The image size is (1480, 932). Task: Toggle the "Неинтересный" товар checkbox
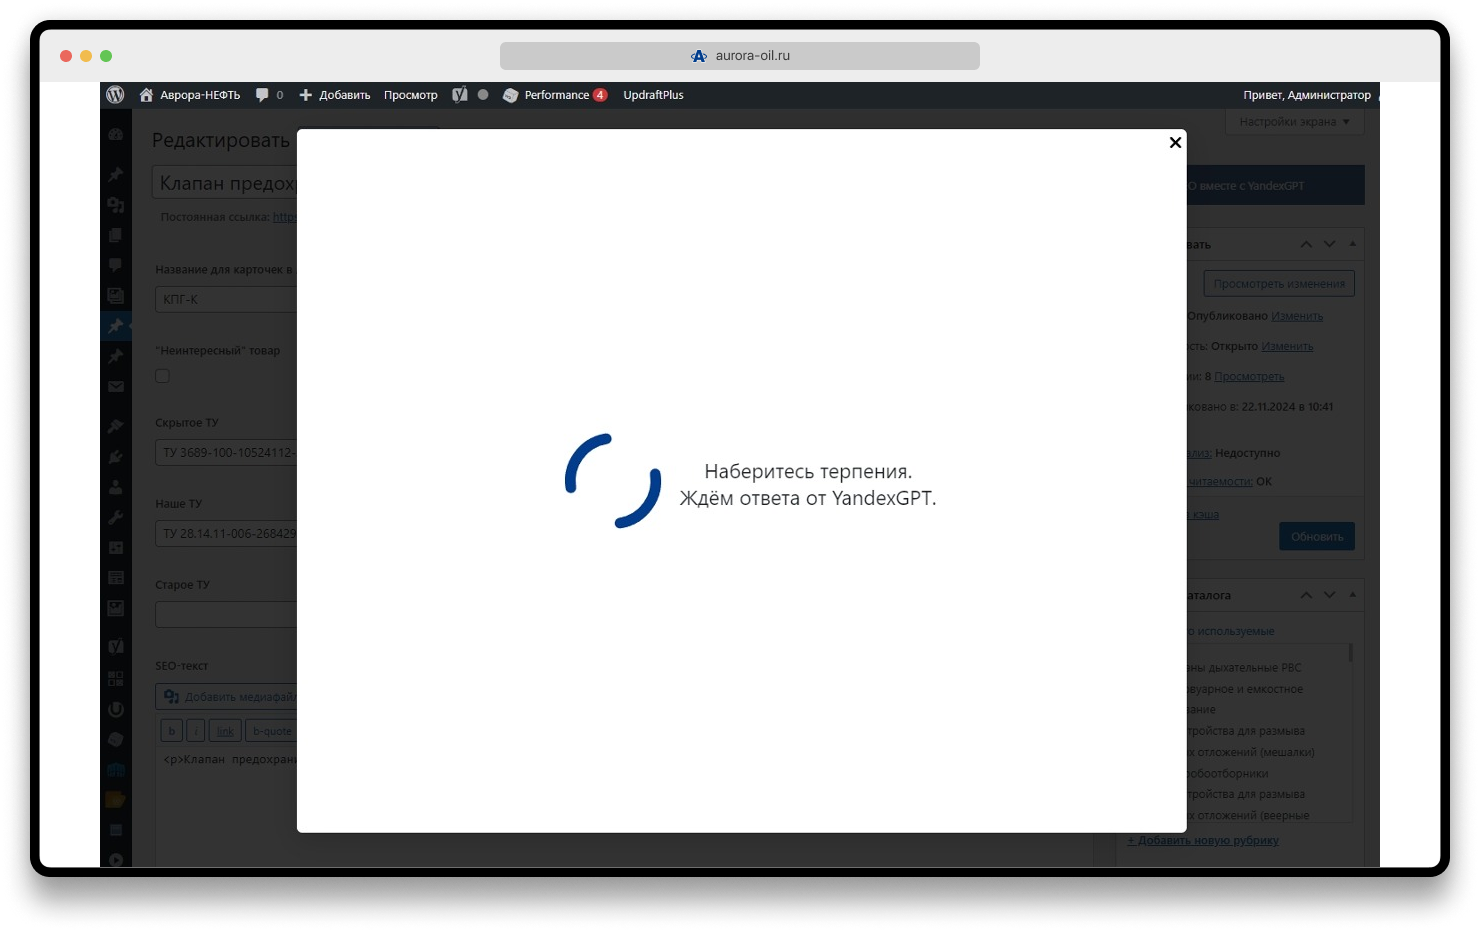(163, 376)
